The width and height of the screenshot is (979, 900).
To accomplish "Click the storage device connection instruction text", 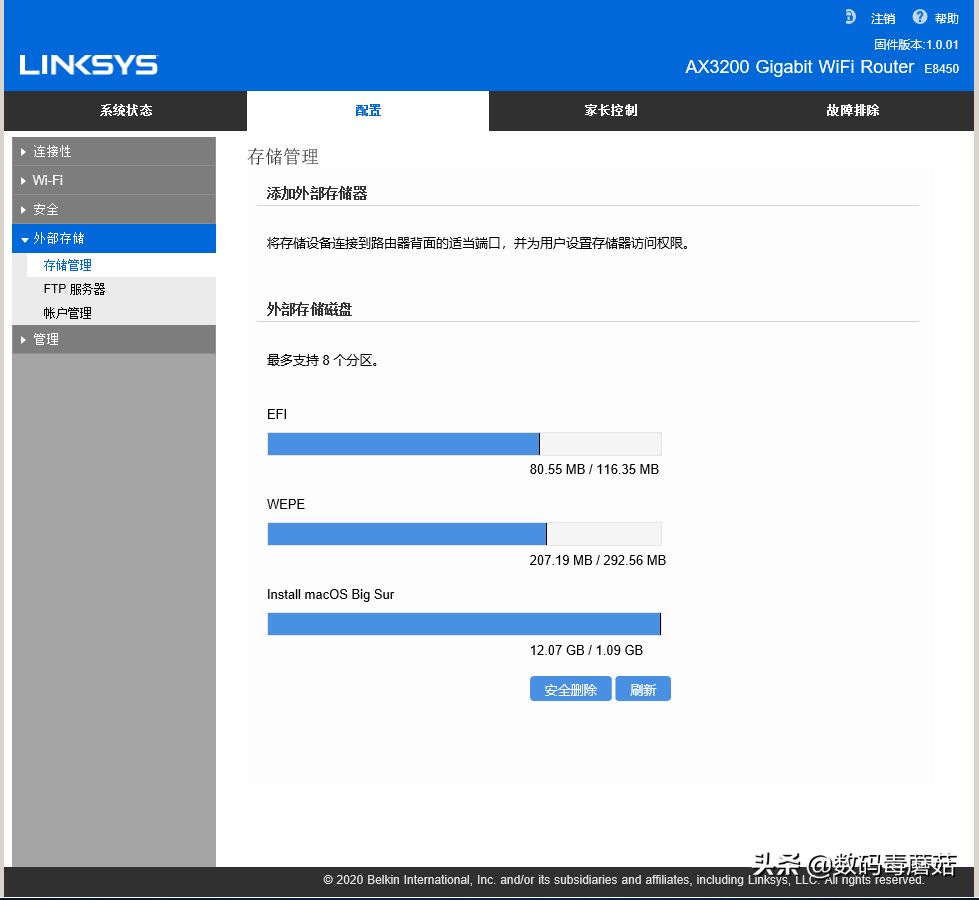I will [478, 243].
